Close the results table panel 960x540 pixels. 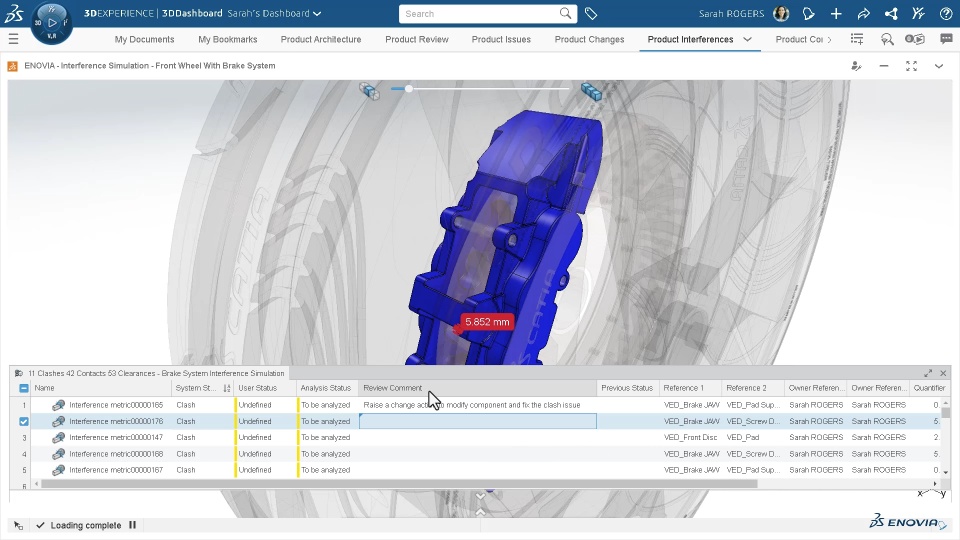(x=943, y=373)
